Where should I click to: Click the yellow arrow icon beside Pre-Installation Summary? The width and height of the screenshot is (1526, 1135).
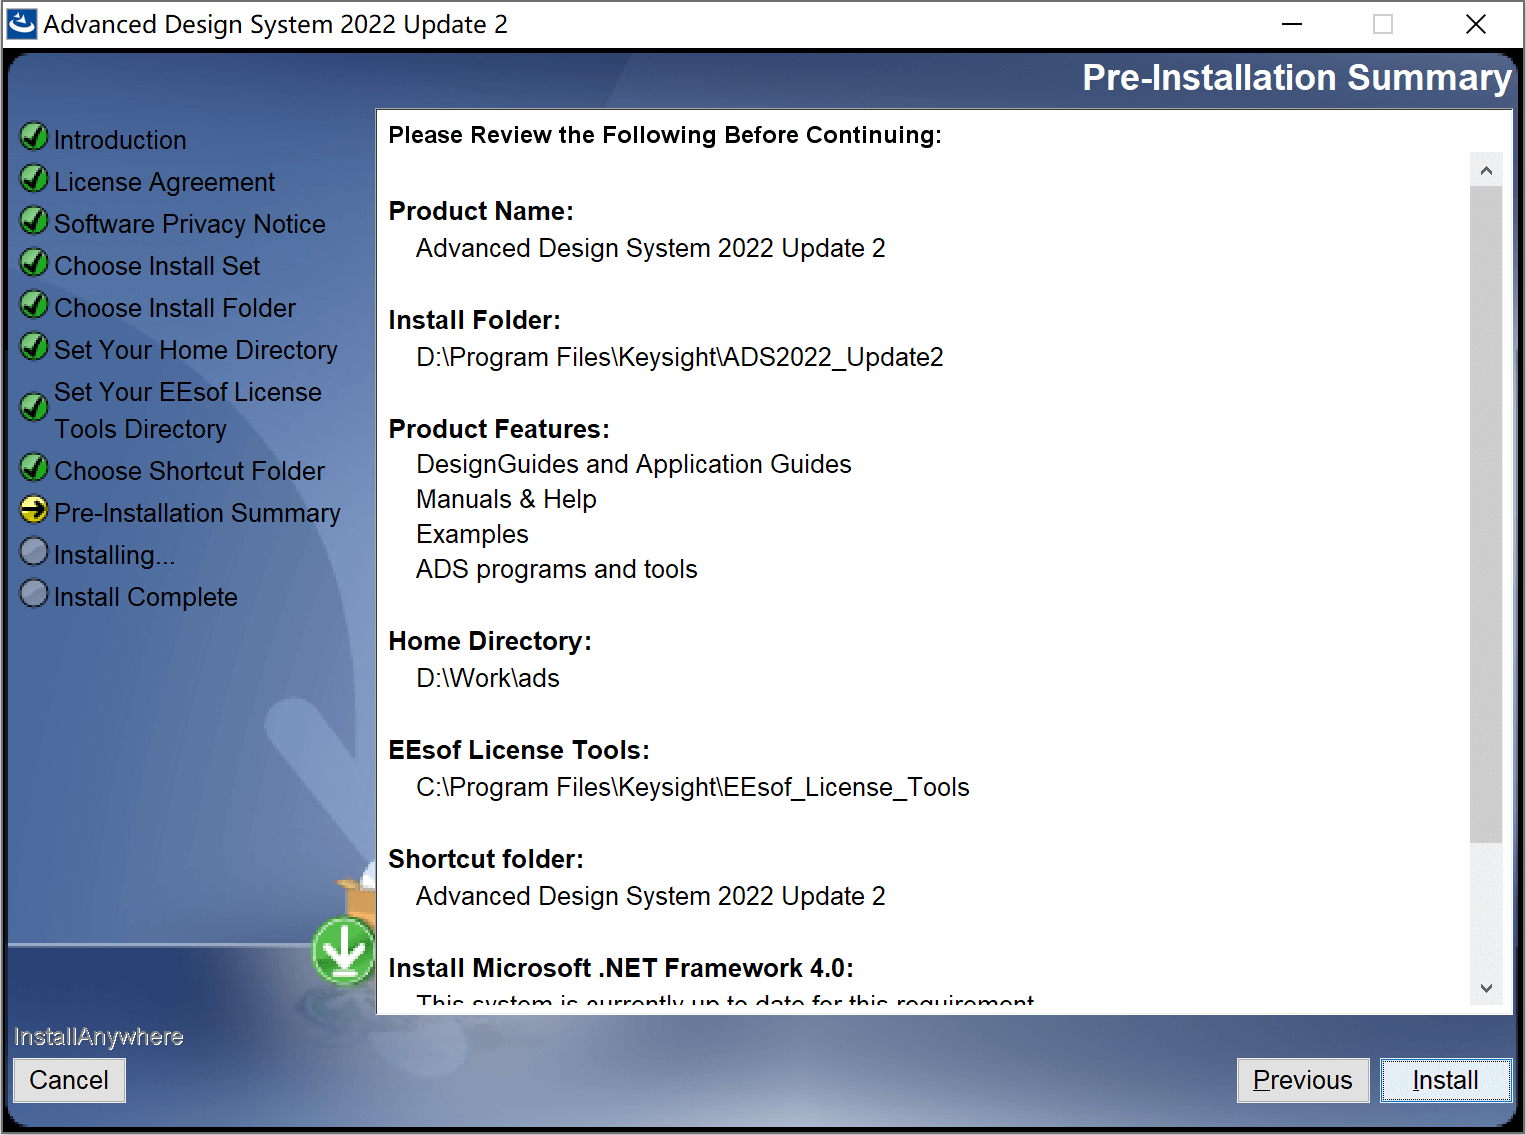[34, 510]
